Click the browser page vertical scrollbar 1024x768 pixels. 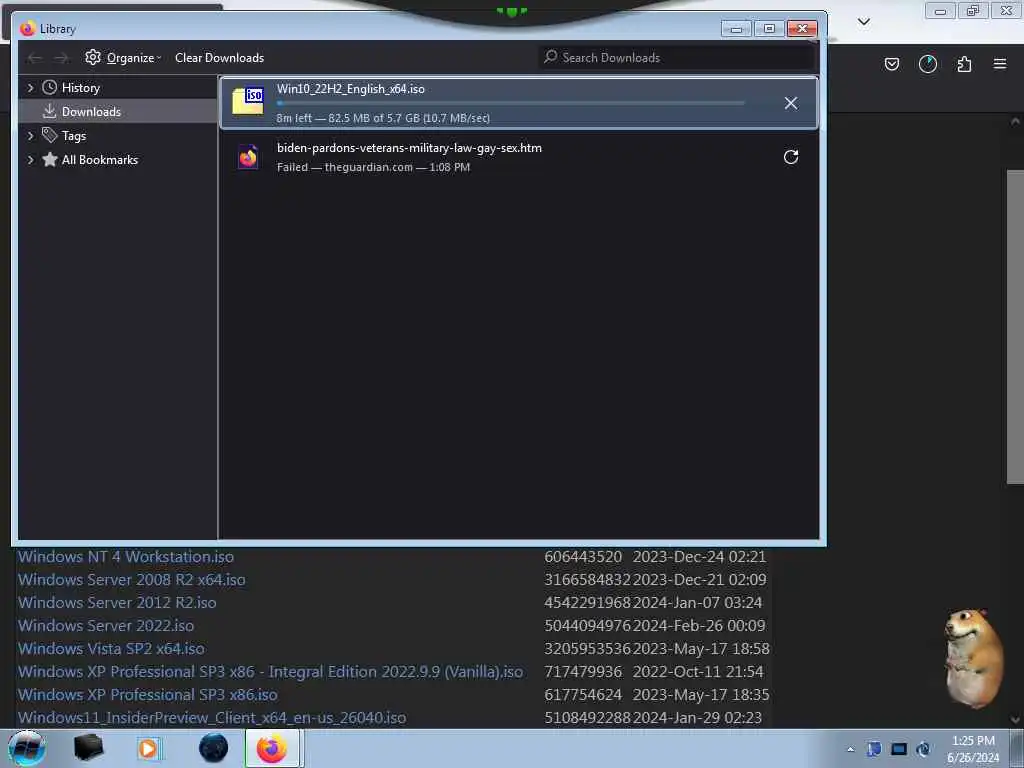click(x=1015, y=327)
